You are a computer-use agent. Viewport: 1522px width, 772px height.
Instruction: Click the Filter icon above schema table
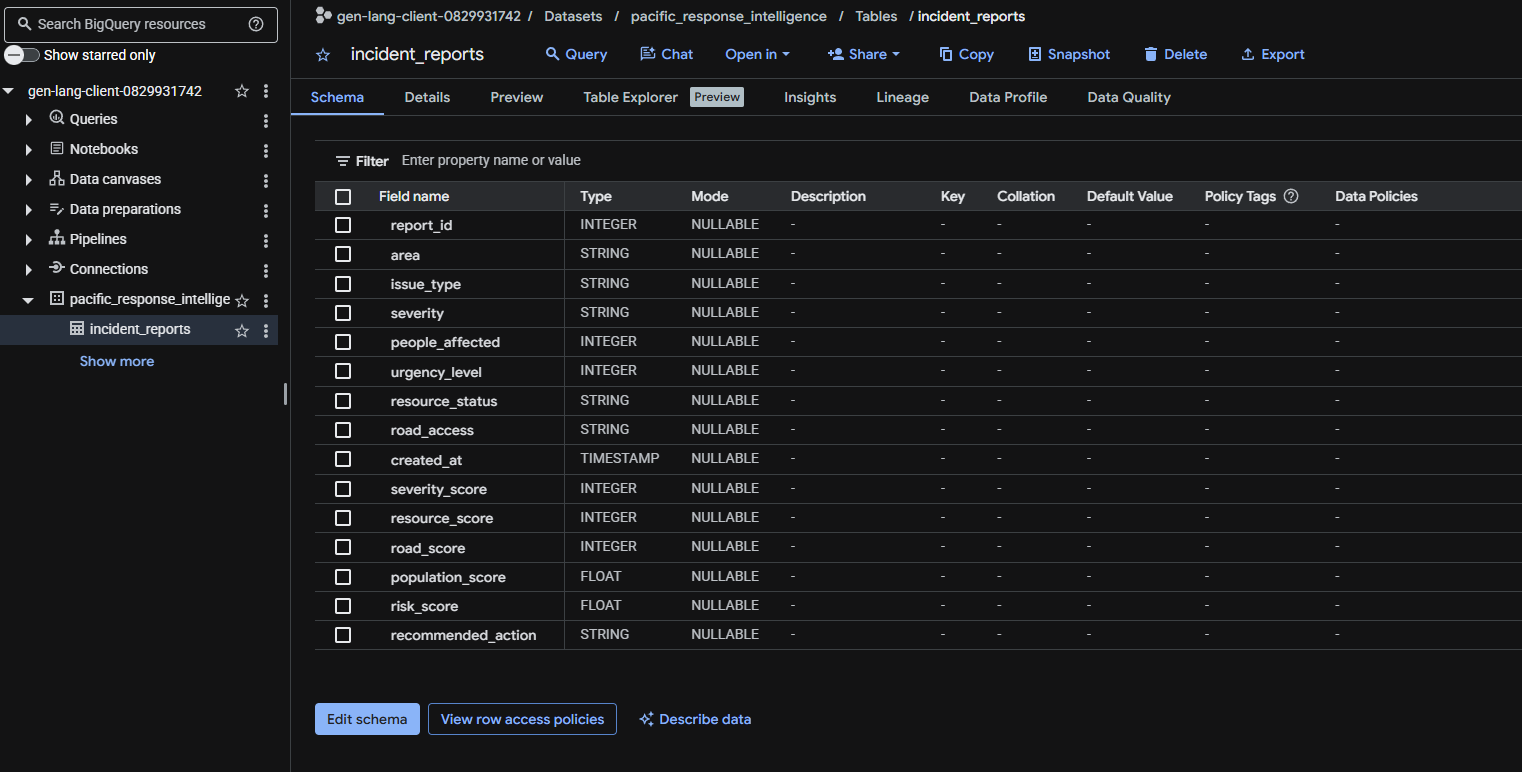pyautogui.click(x=343, y=161)
